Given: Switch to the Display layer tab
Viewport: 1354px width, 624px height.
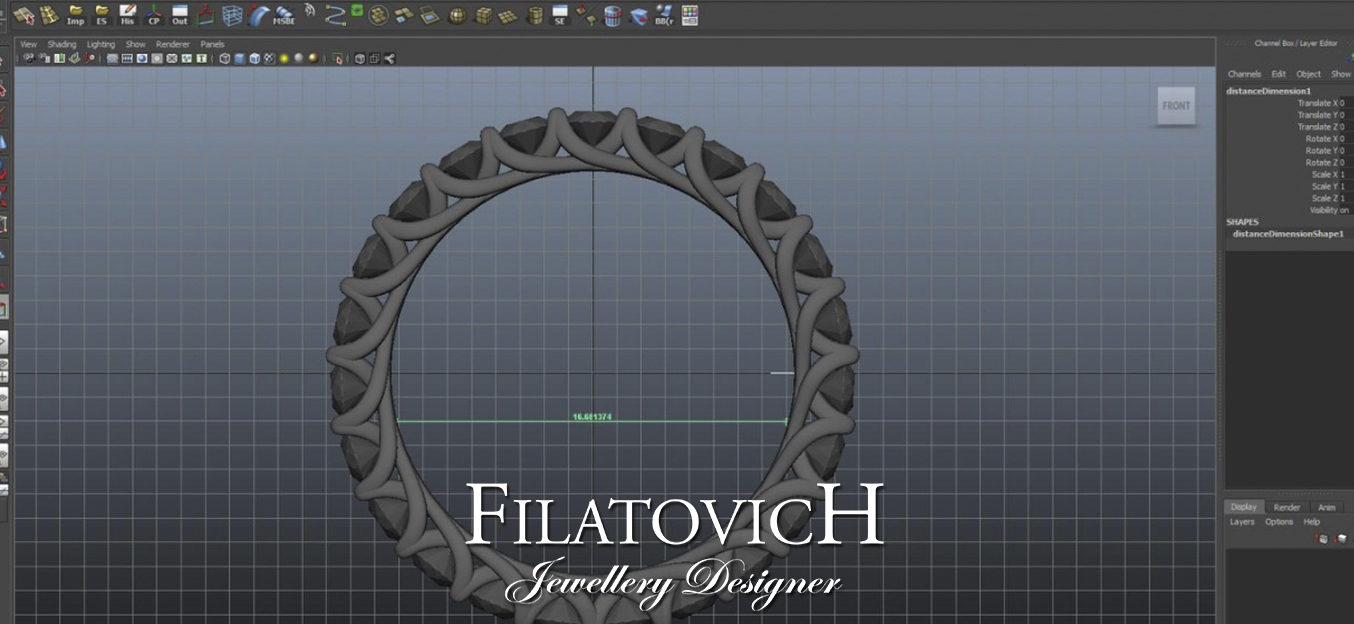Looking at the screenshot, I should pyautogui.click(x=1244, y=507).
